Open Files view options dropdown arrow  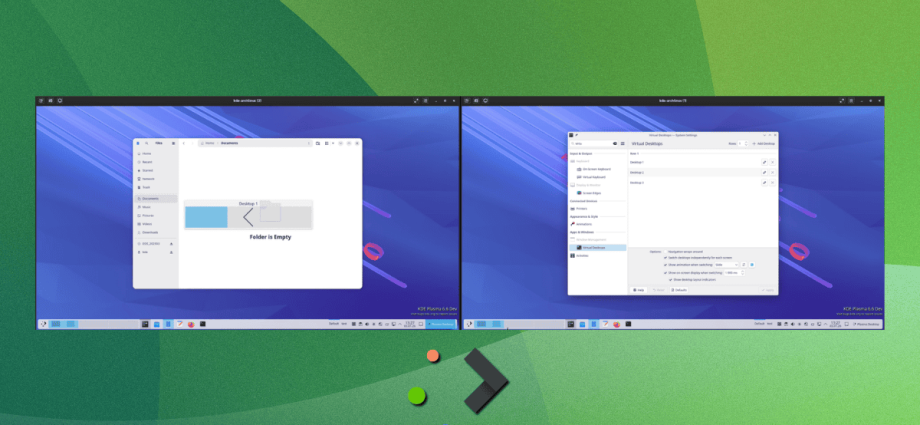click(333, 143)
